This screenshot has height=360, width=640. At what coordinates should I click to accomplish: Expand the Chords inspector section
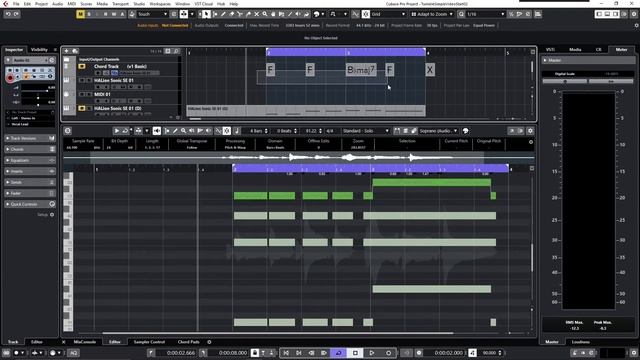tap(30, 149)
